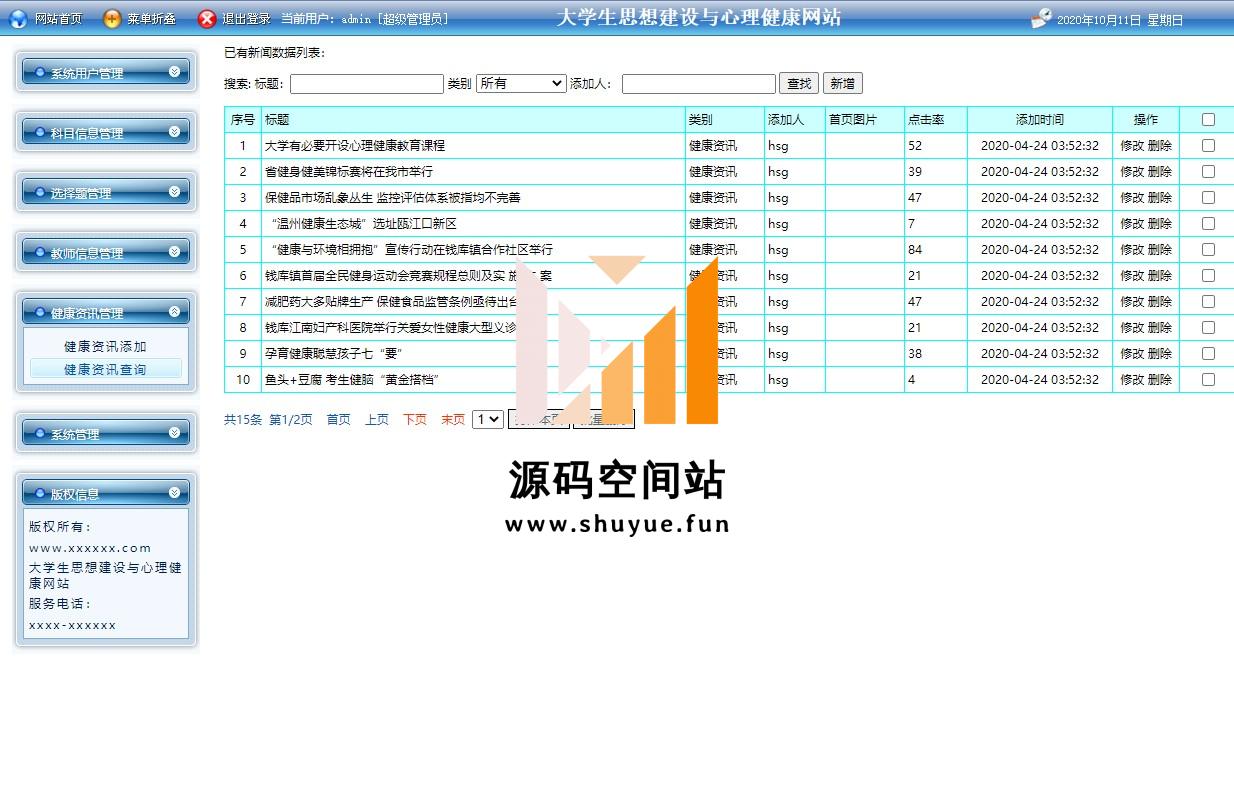Open the 类别 category dropdown
This screenshot has height=795, width=1234.
(521, 84)
